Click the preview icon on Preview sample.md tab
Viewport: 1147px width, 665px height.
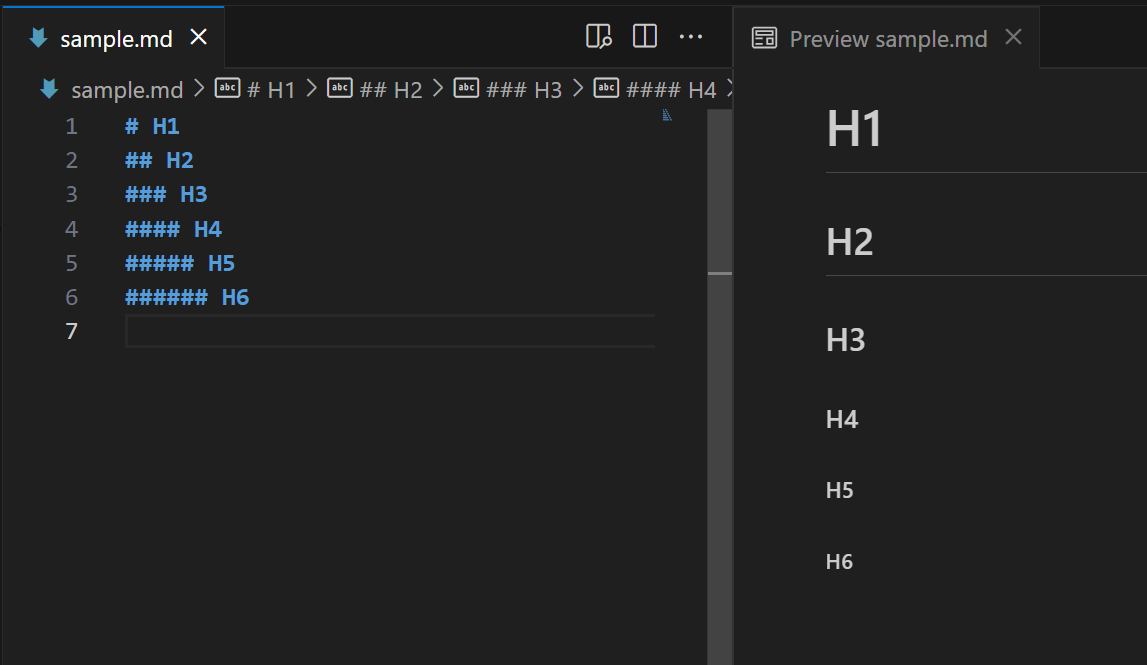[x=765, y=37]
